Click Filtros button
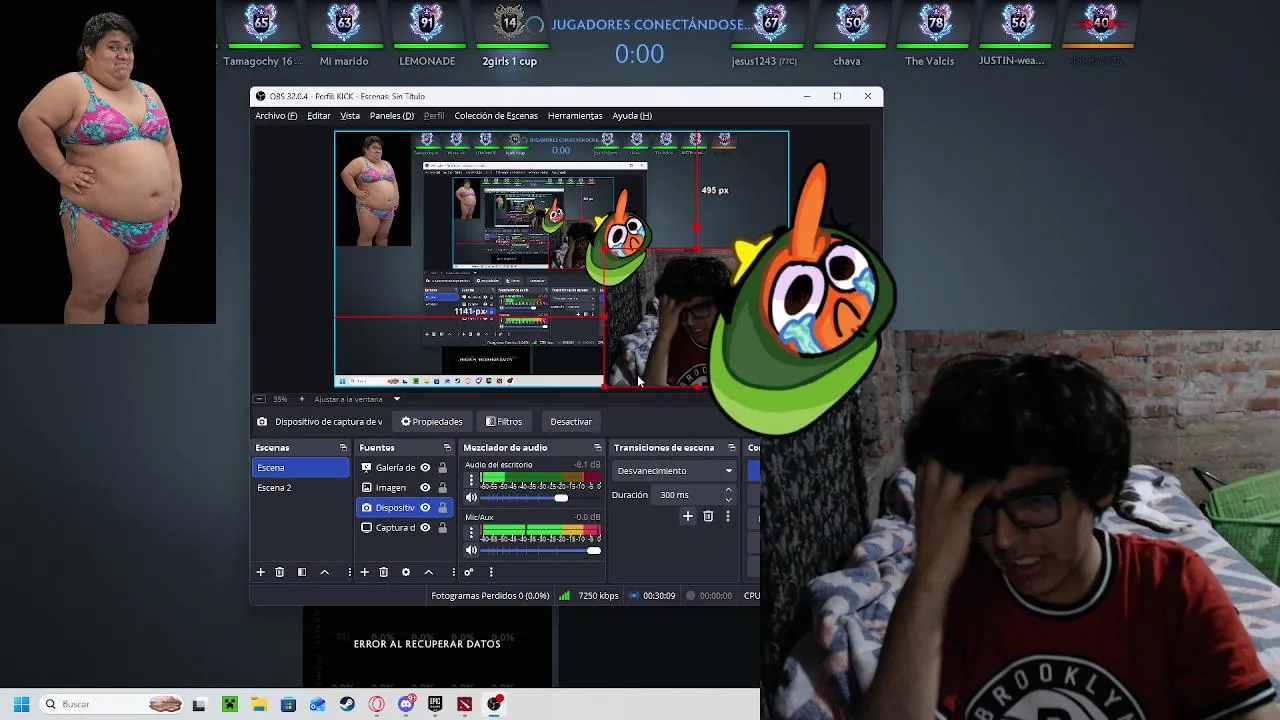1280x720 pixels. coord(504,422)
